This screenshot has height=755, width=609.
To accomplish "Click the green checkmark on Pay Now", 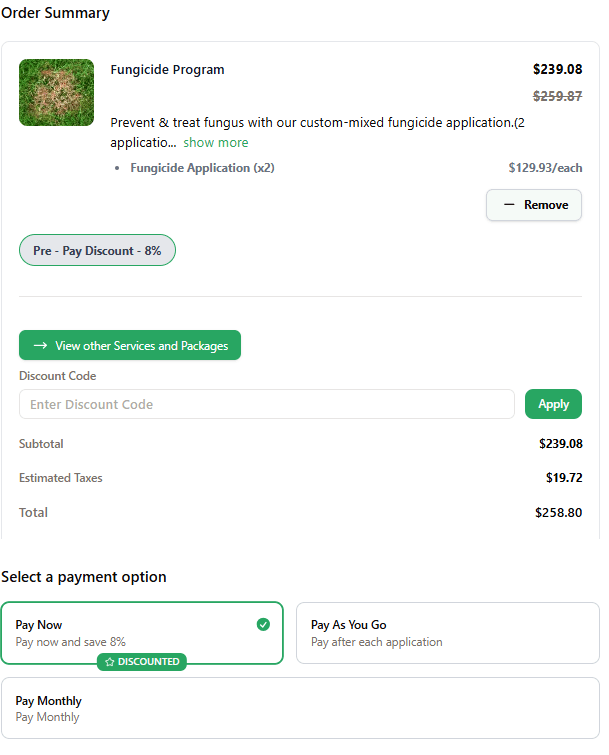I will coord(263,625).
